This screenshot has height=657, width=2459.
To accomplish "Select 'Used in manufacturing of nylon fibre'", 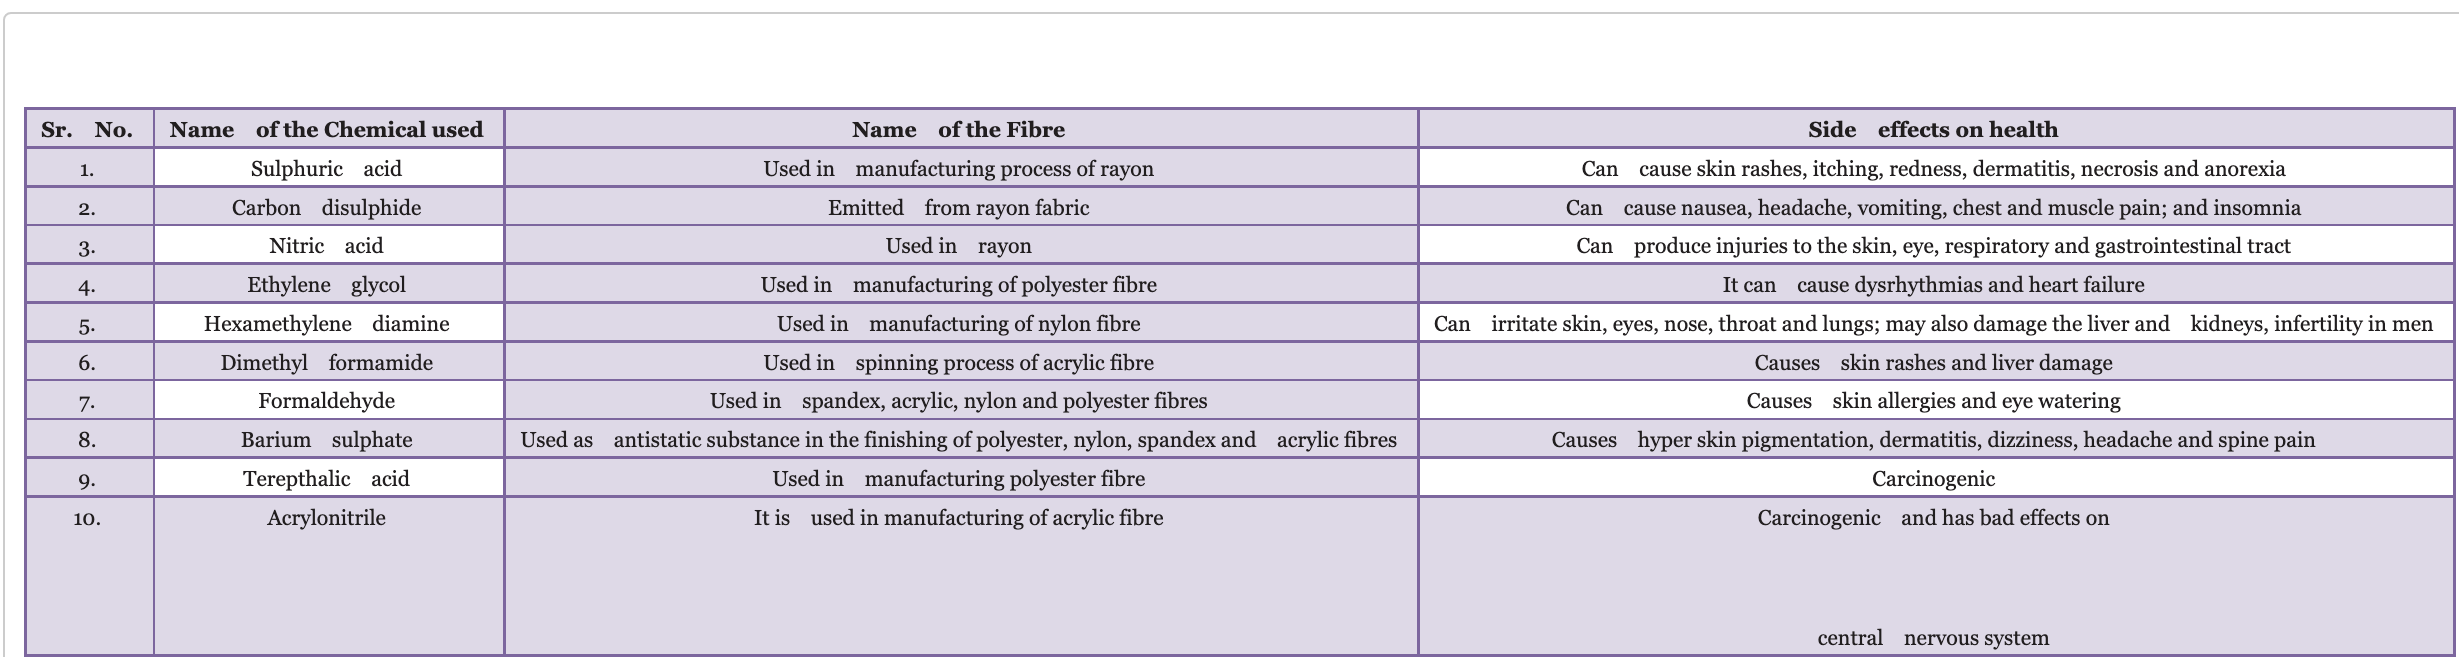I will point(960,323).
